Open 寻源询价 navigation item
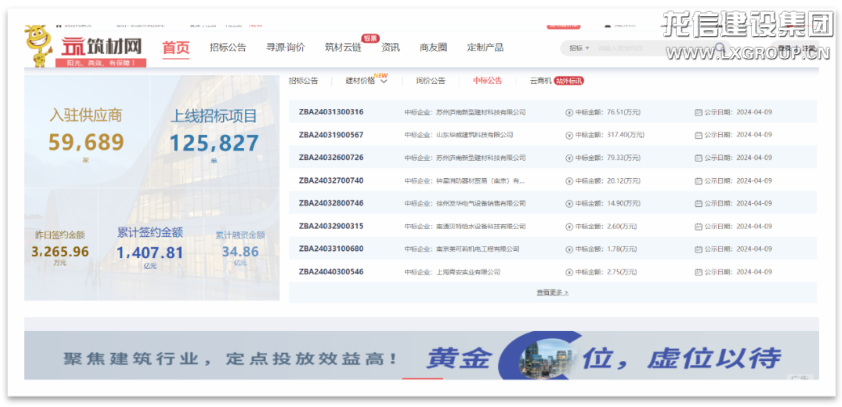842x407 pixels. pos(285,47)
